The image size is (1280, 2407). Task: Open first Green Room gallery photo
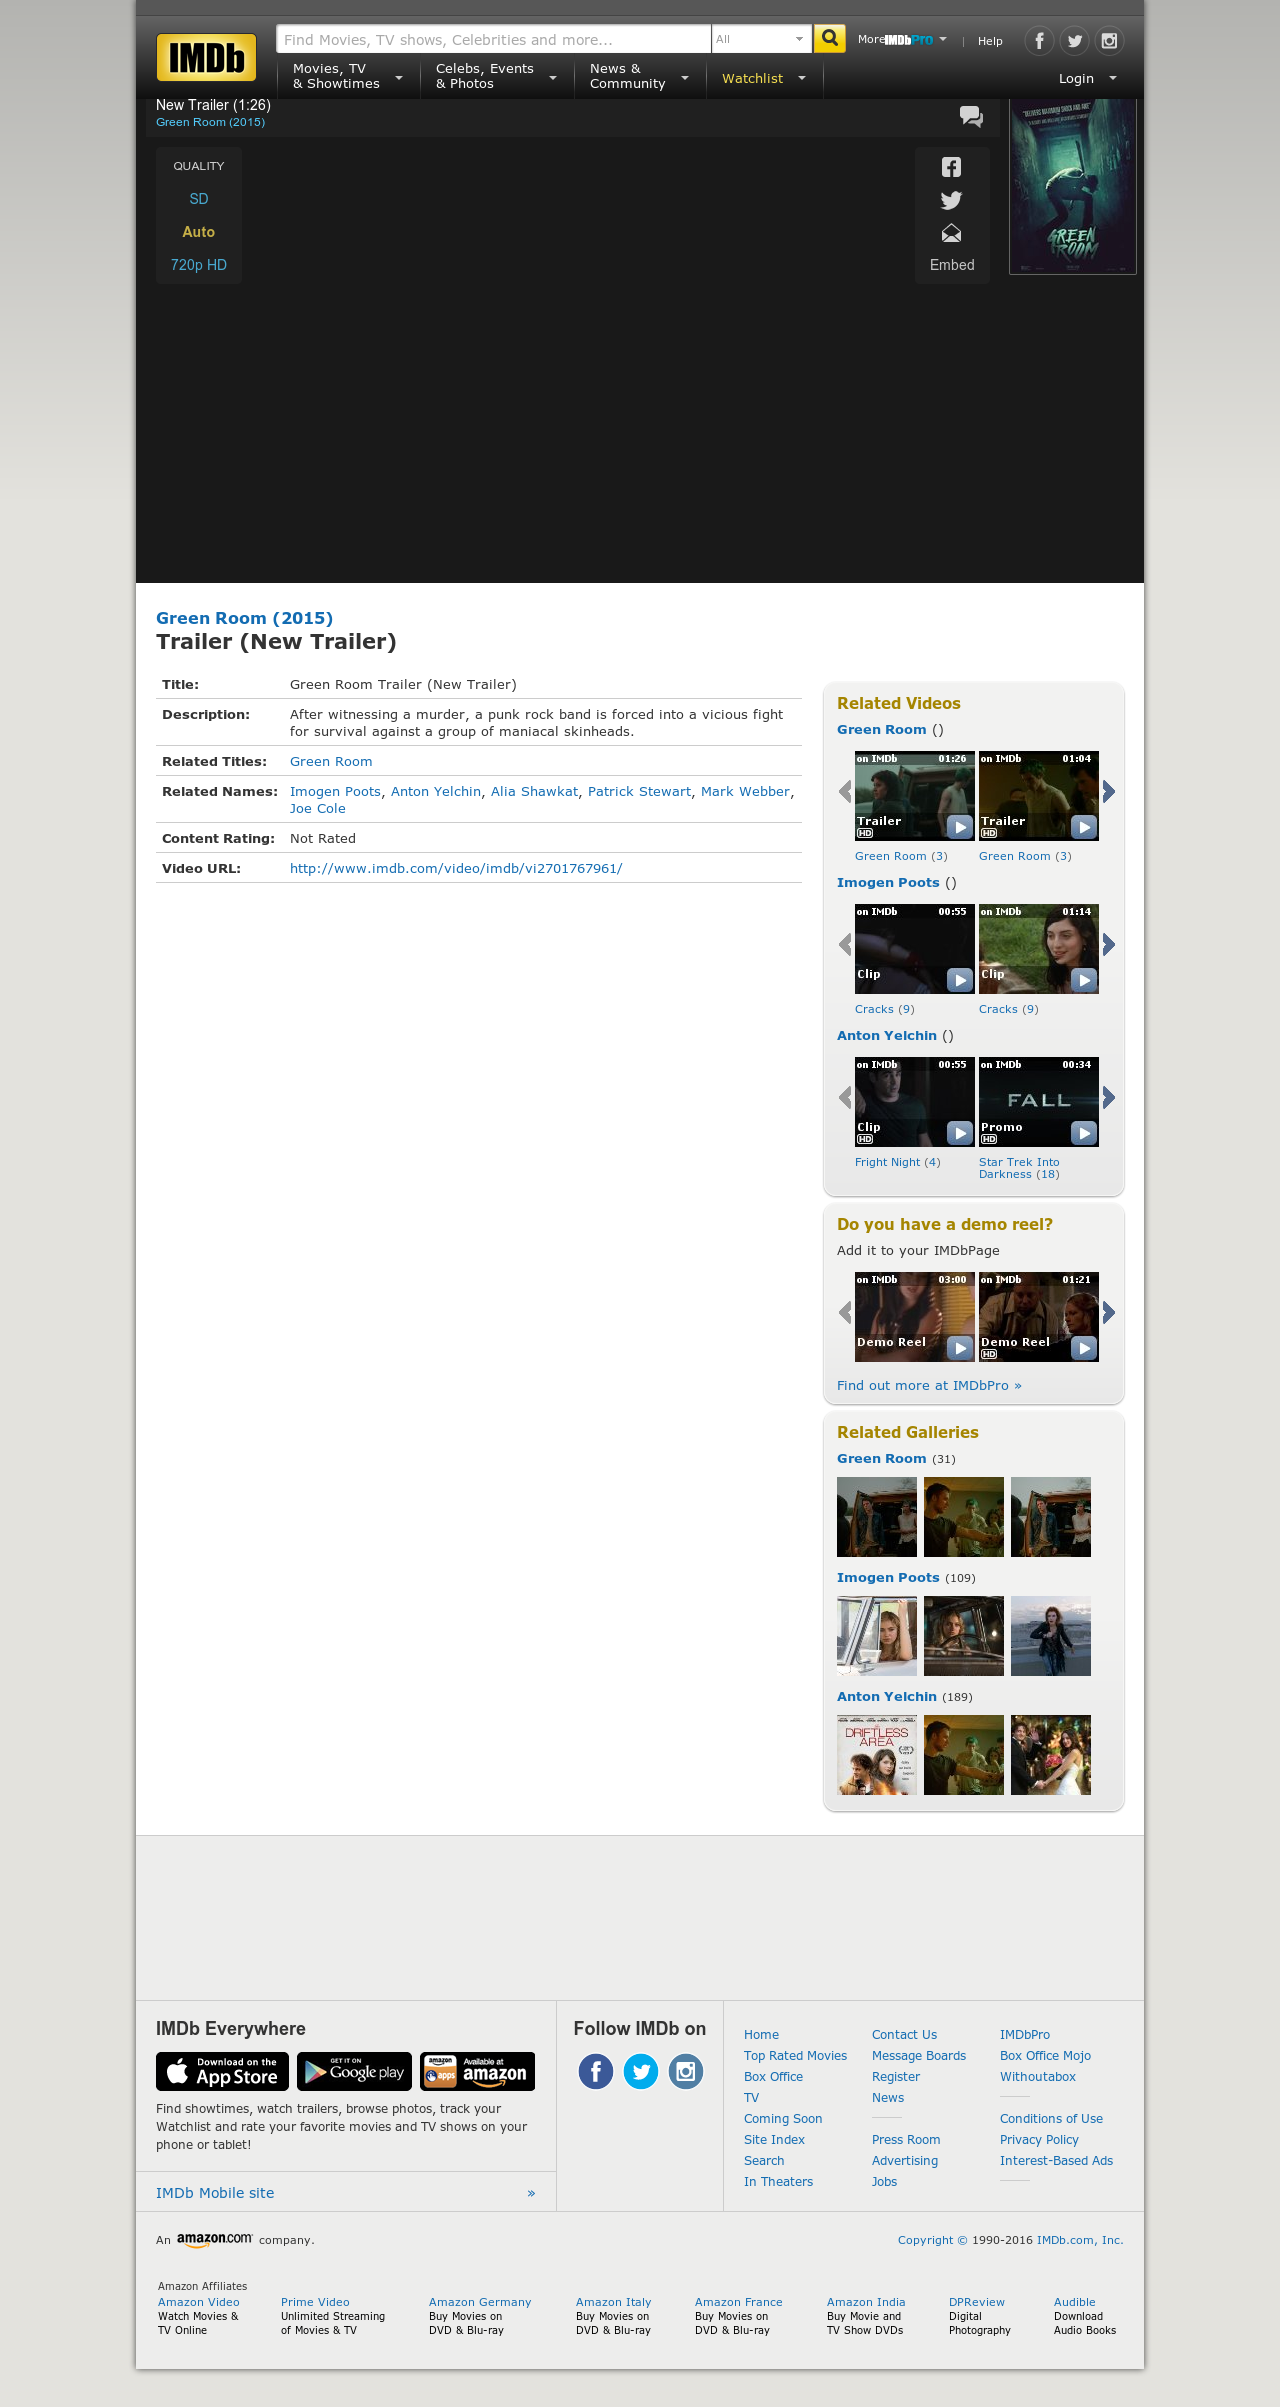tap(877, 1517)
